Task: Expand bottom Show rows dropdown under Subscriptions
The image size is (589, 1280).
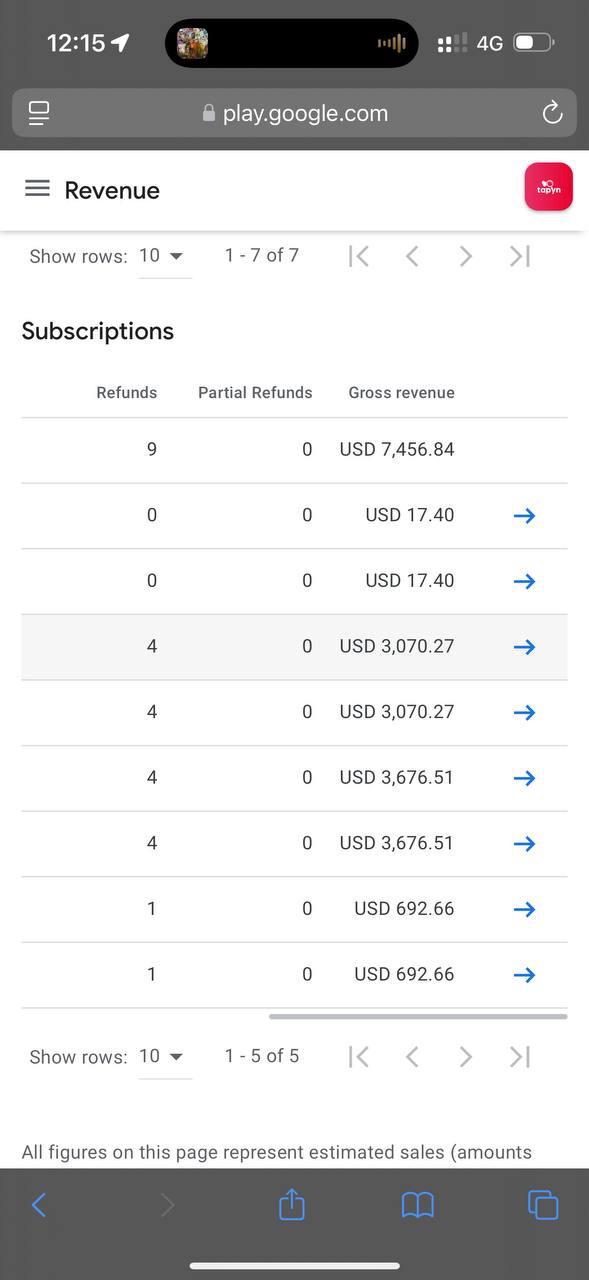Action: click(x=163, y=1057)
